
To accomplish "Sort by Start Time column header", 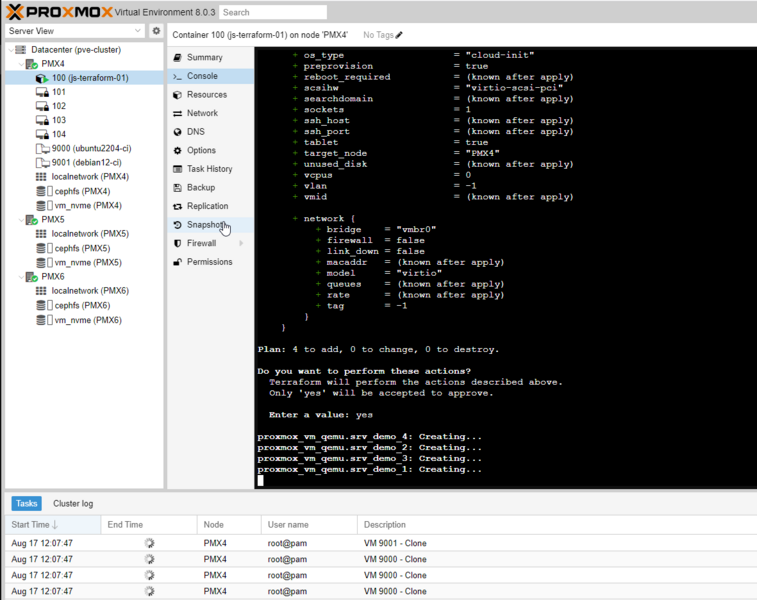I will coord(53,525).
